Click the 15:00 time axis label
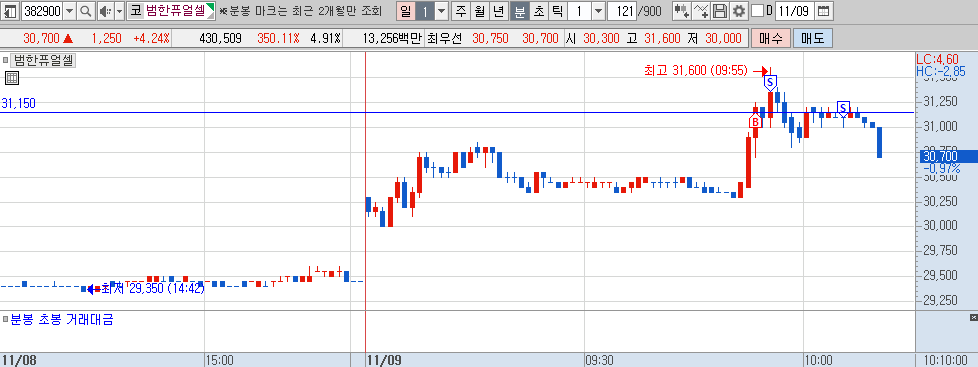Viewport: 978px width, 367px height. (x=219, y=360)
